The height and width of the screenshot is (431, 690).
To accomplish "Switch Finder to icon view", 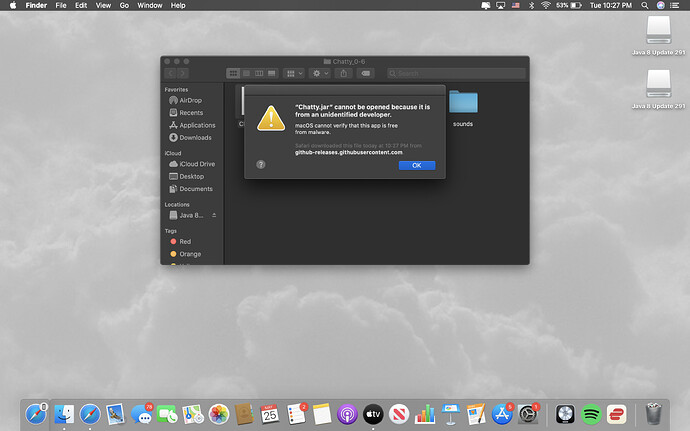I will pos(233,74).
